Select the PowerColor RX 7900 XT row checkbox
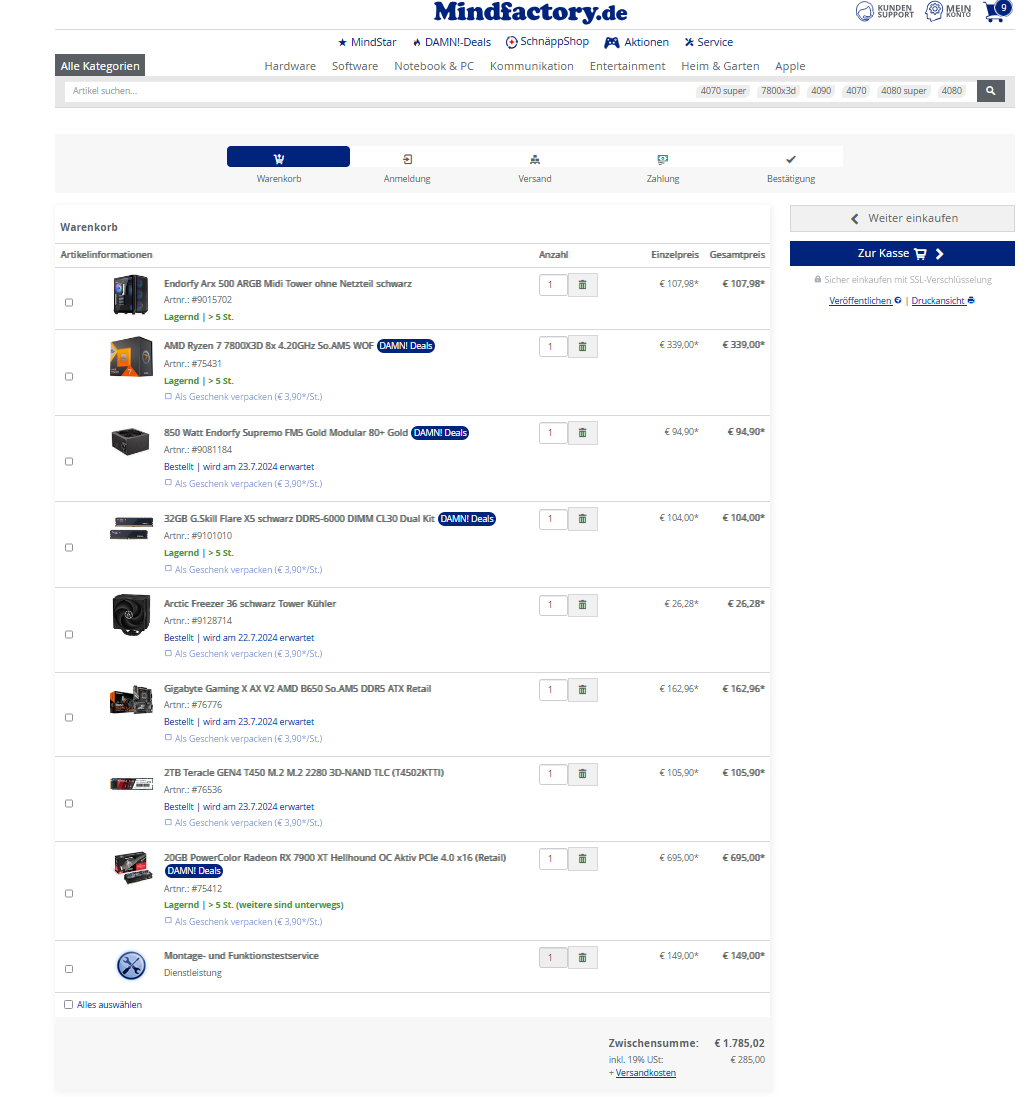Image resolution: width=1036 pixels, height=1097 pixels. point(69,893)
